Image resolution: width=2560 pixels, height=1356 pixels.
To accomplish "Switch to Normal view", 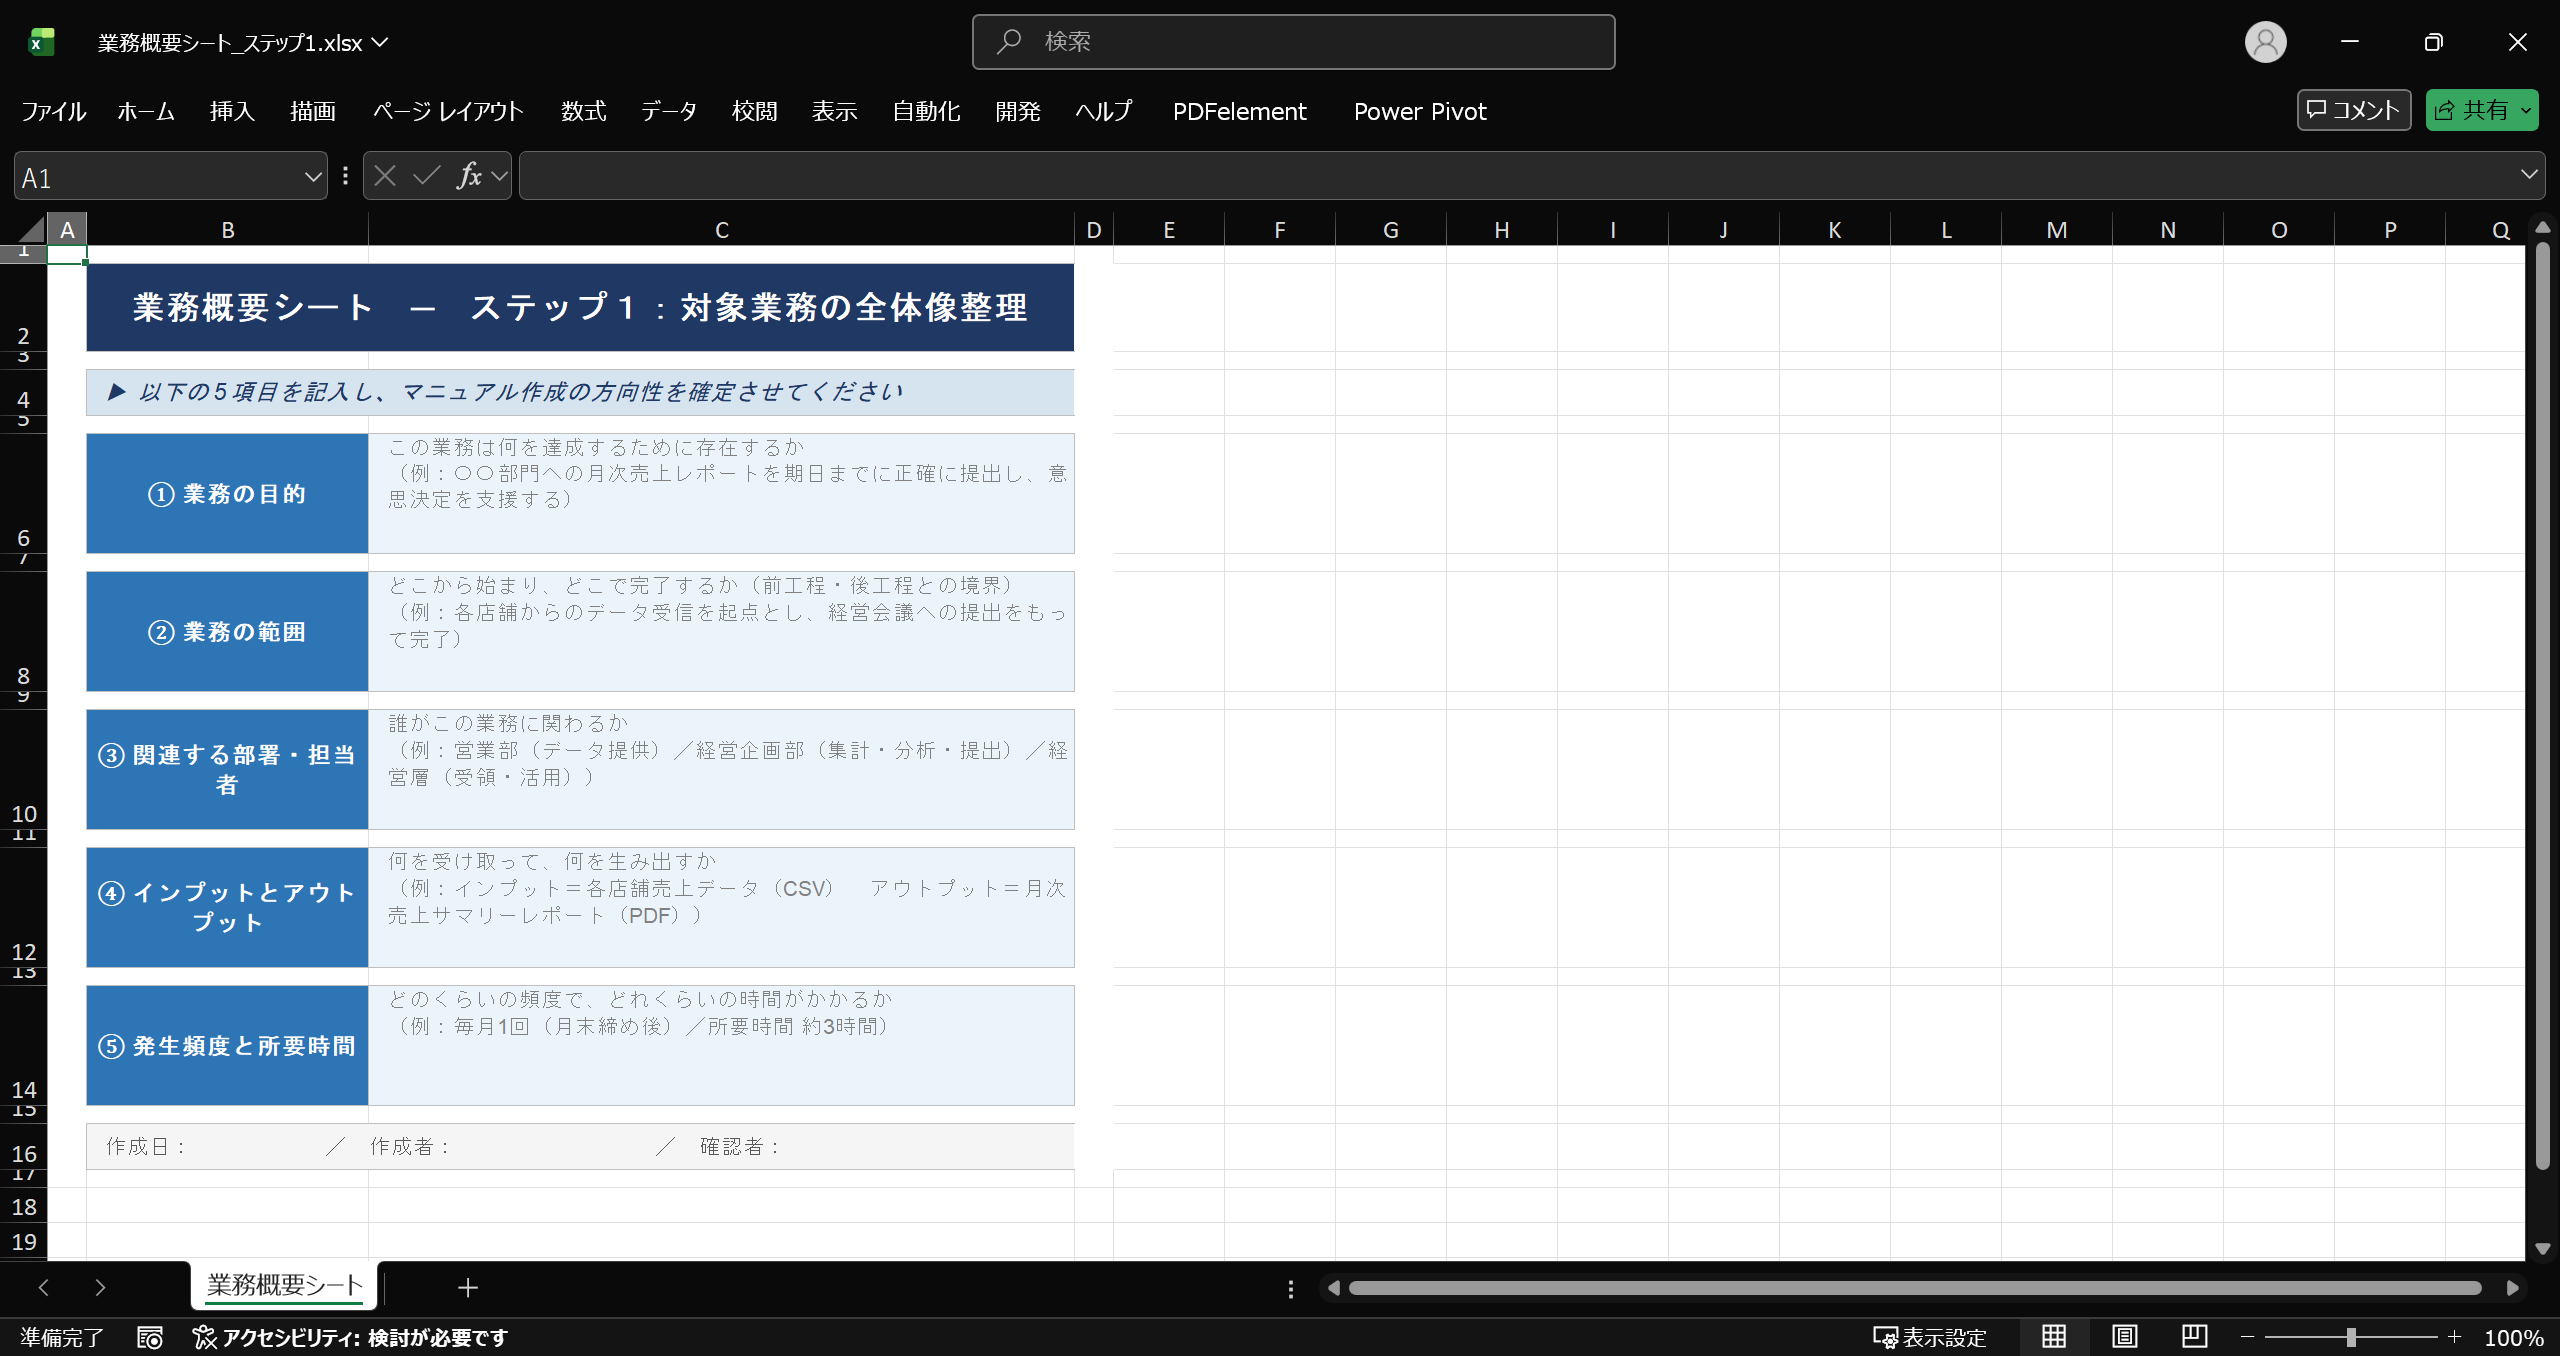I will (2054, 1337).
